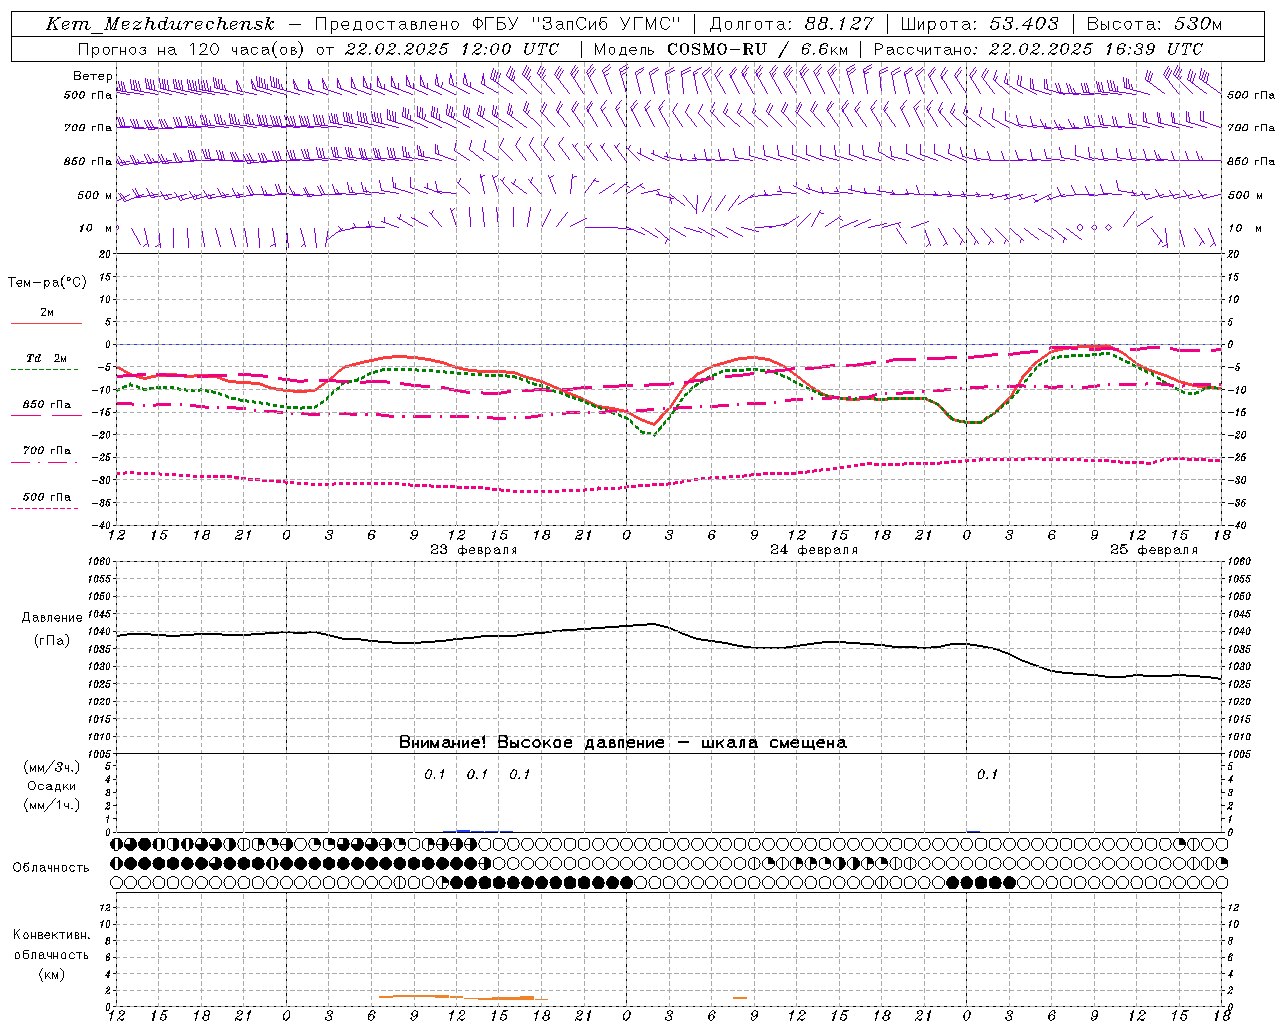
Task: Click the station name Kem_Mezhdurechensk
Action: [159, 24]
